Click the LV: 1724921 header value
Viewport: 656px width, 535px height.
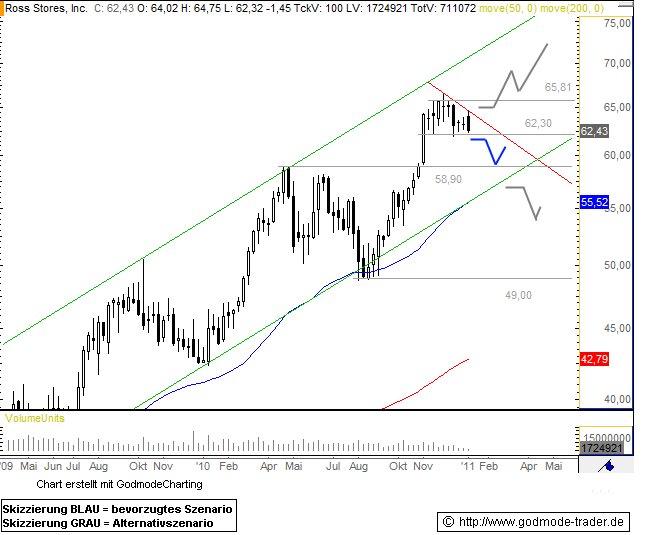pyautogui.click(x=376, y=8)
